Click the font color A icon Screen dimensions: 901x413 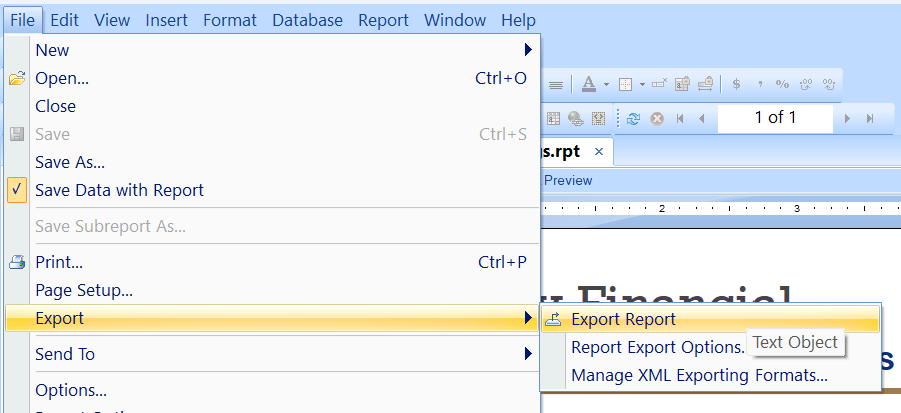pos(588,84)
